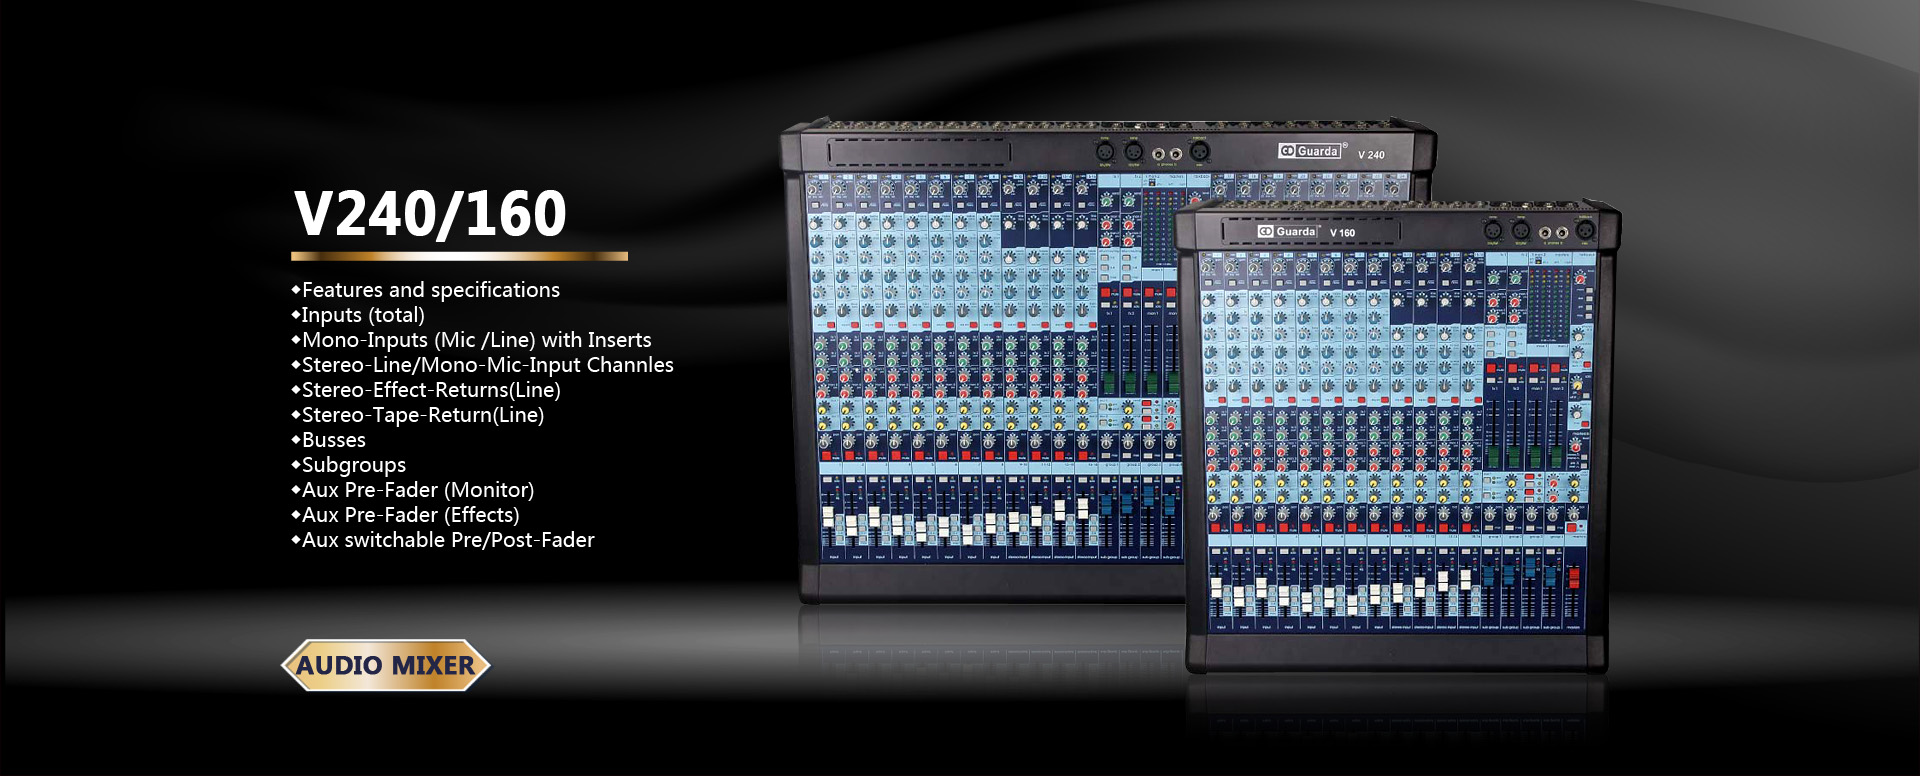Select the 'Busses' bullet
Viewport: 1920px width, 776px height.
pyautogui.click(x=329, y=440)
